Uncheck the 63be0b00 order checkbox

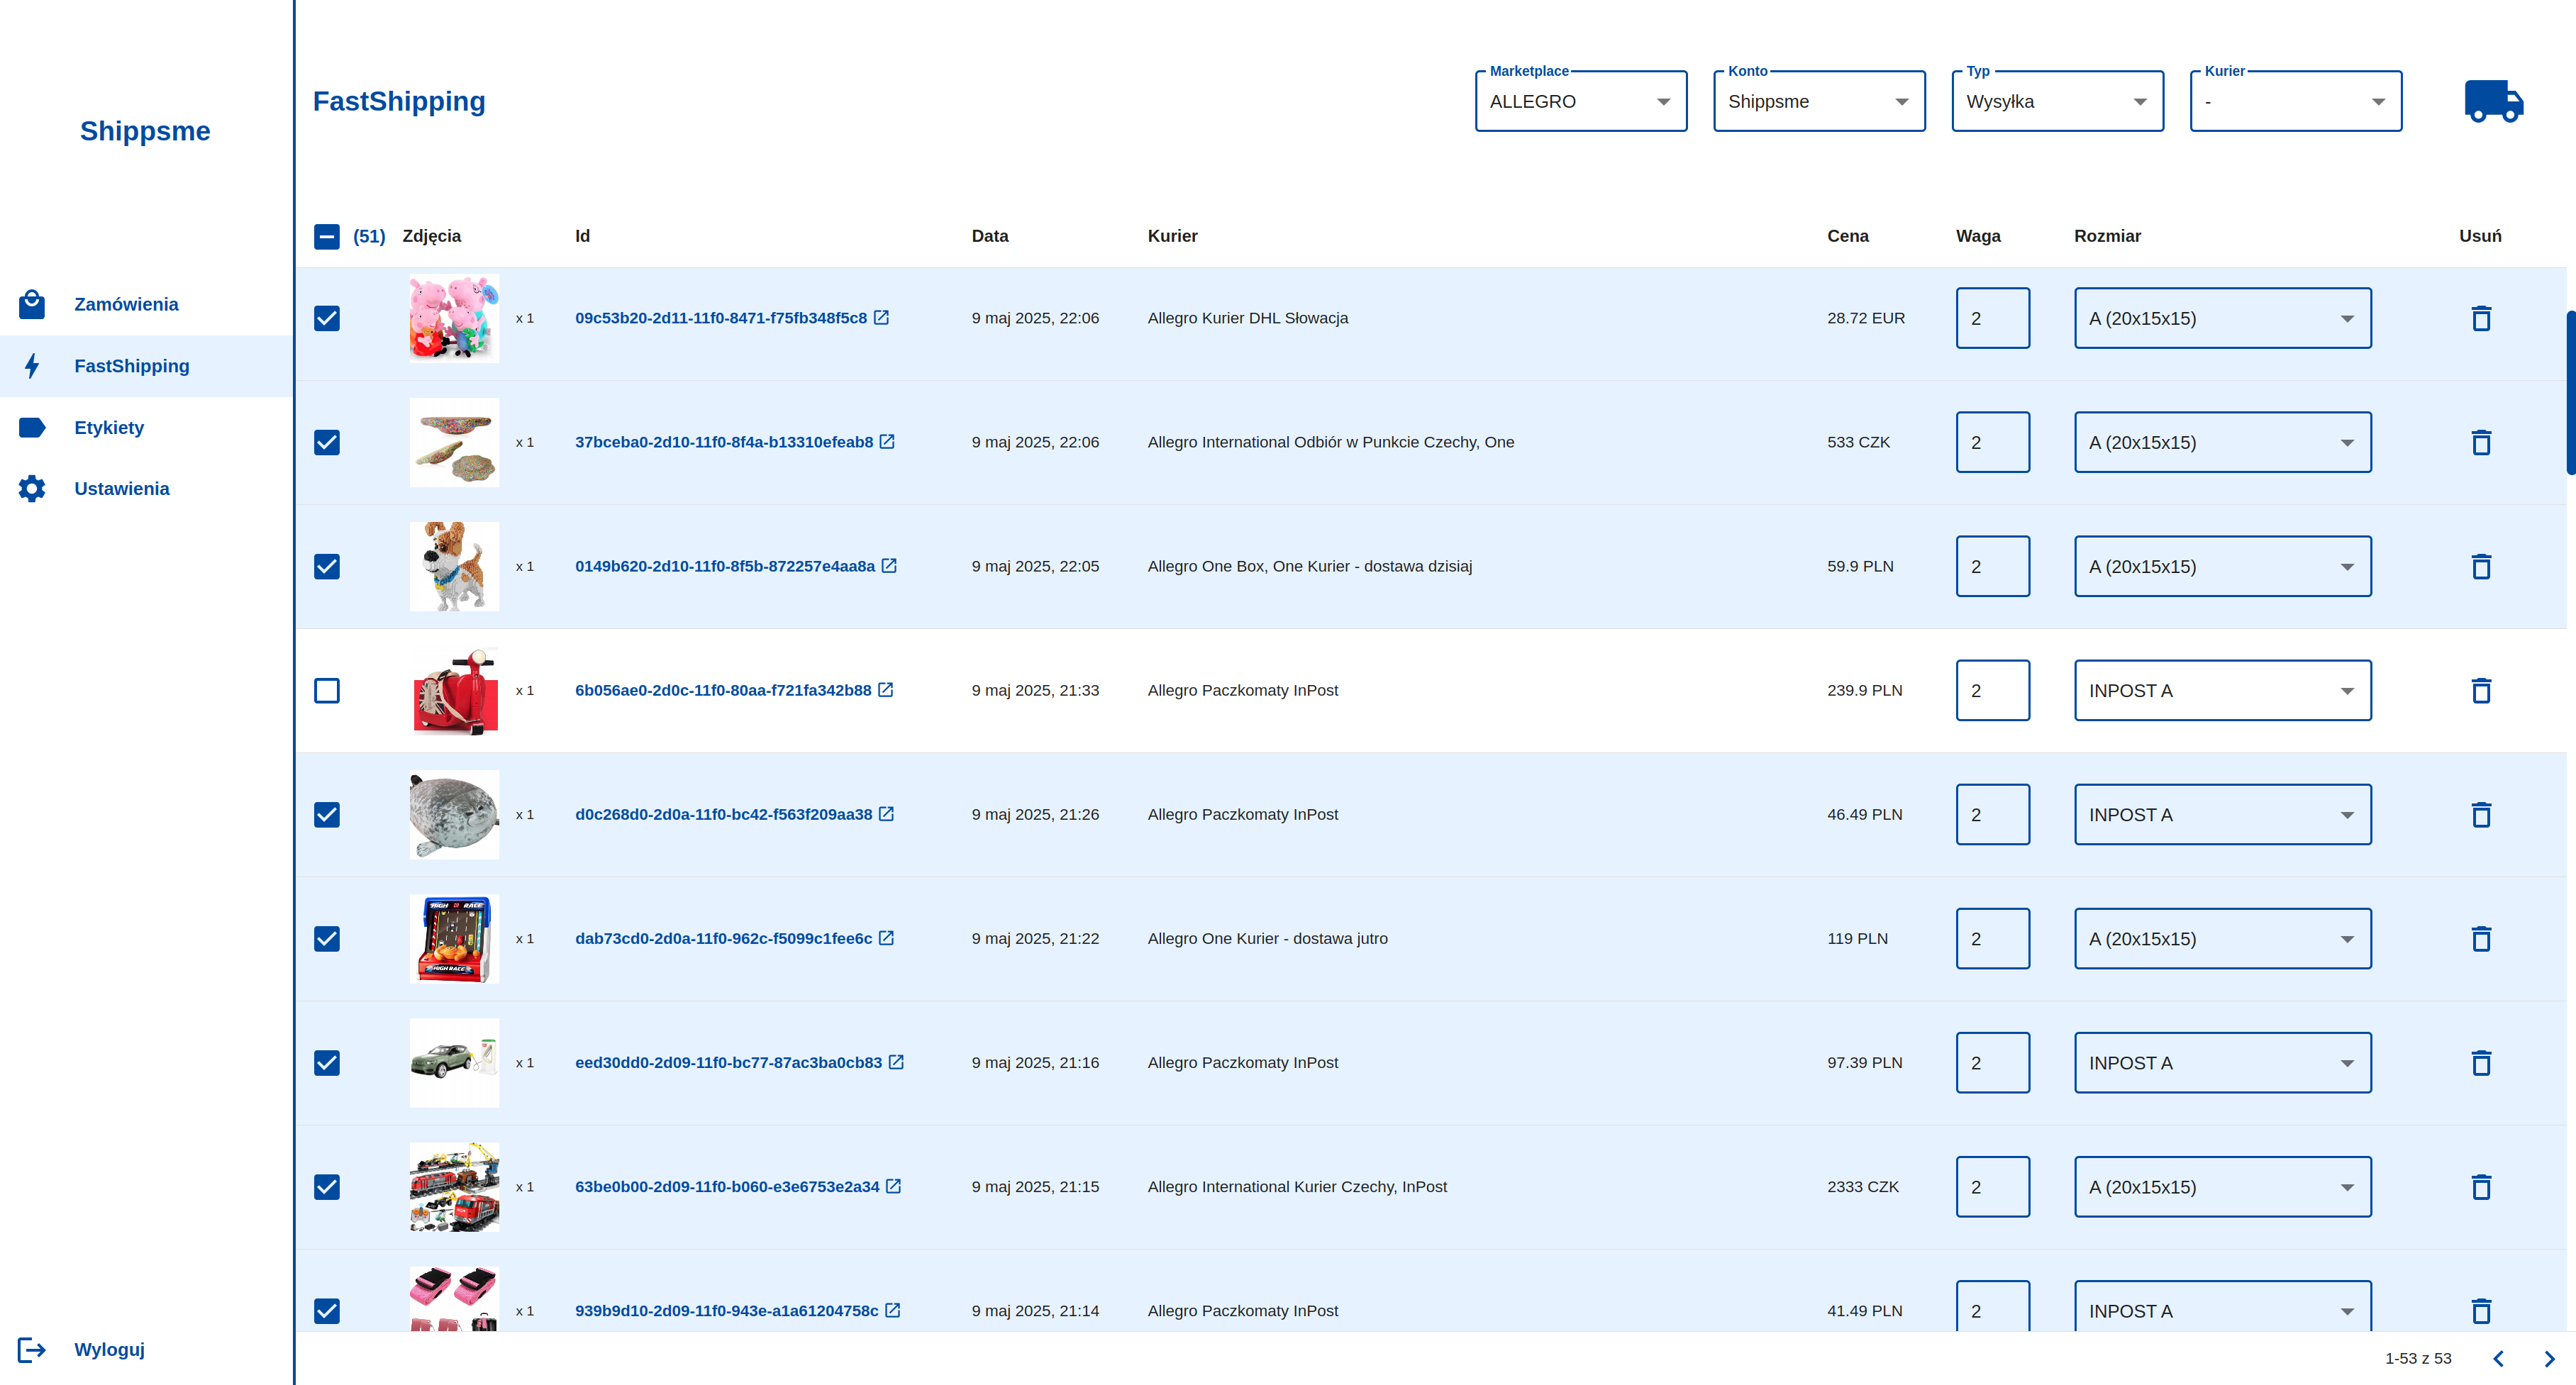click(x=327, y=1186)
